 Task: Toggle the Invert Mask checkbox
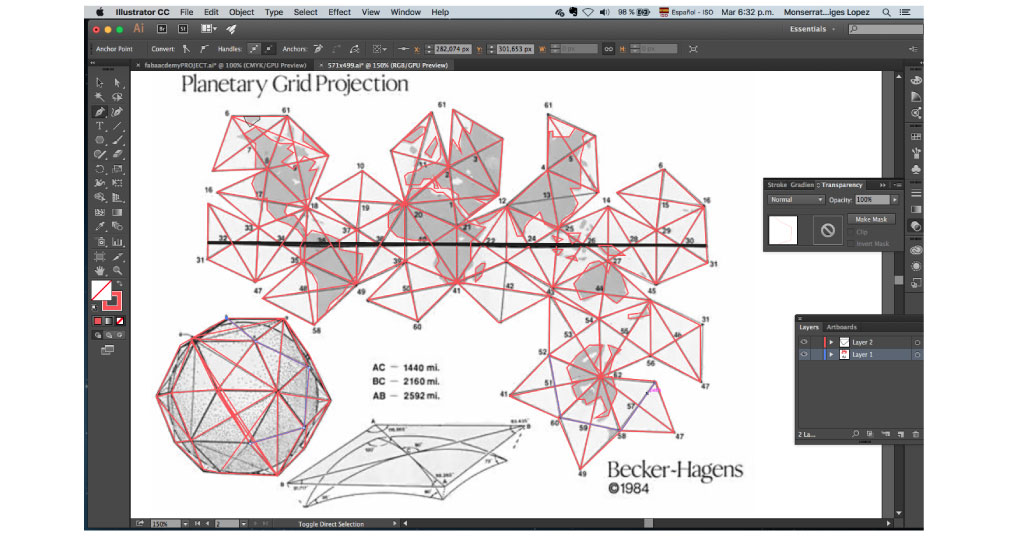pos(851,244)
